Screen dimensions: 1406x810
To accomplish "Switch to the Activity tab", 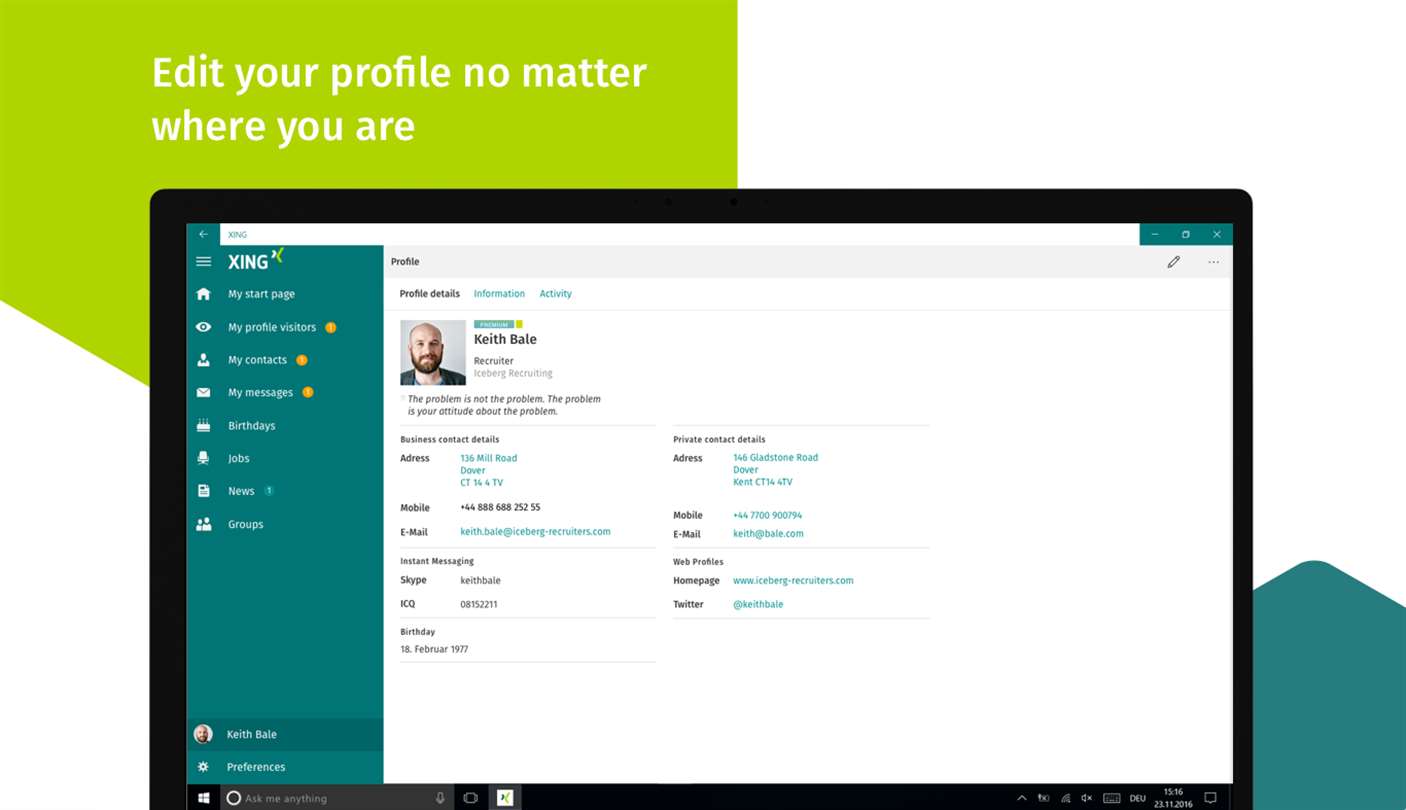I will 556,294.
